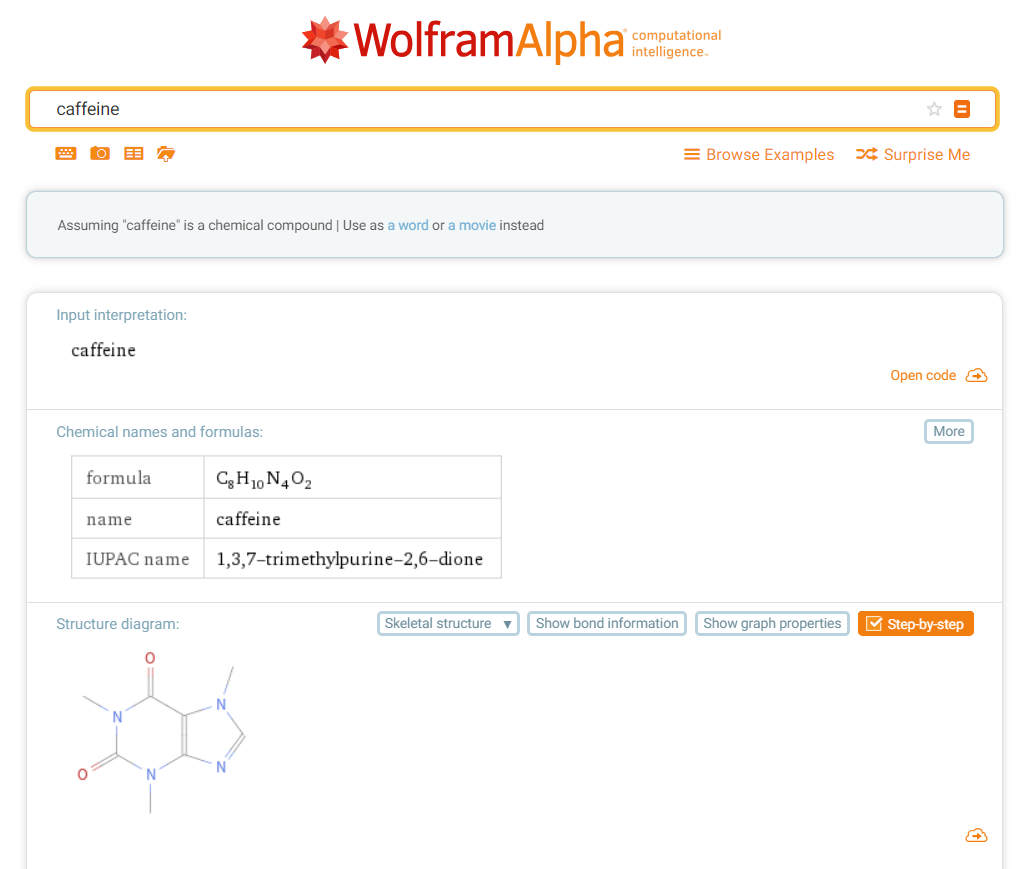Click the 'caffeine' name table cell
Screen dimensions: 1026x869
(353, 519)
